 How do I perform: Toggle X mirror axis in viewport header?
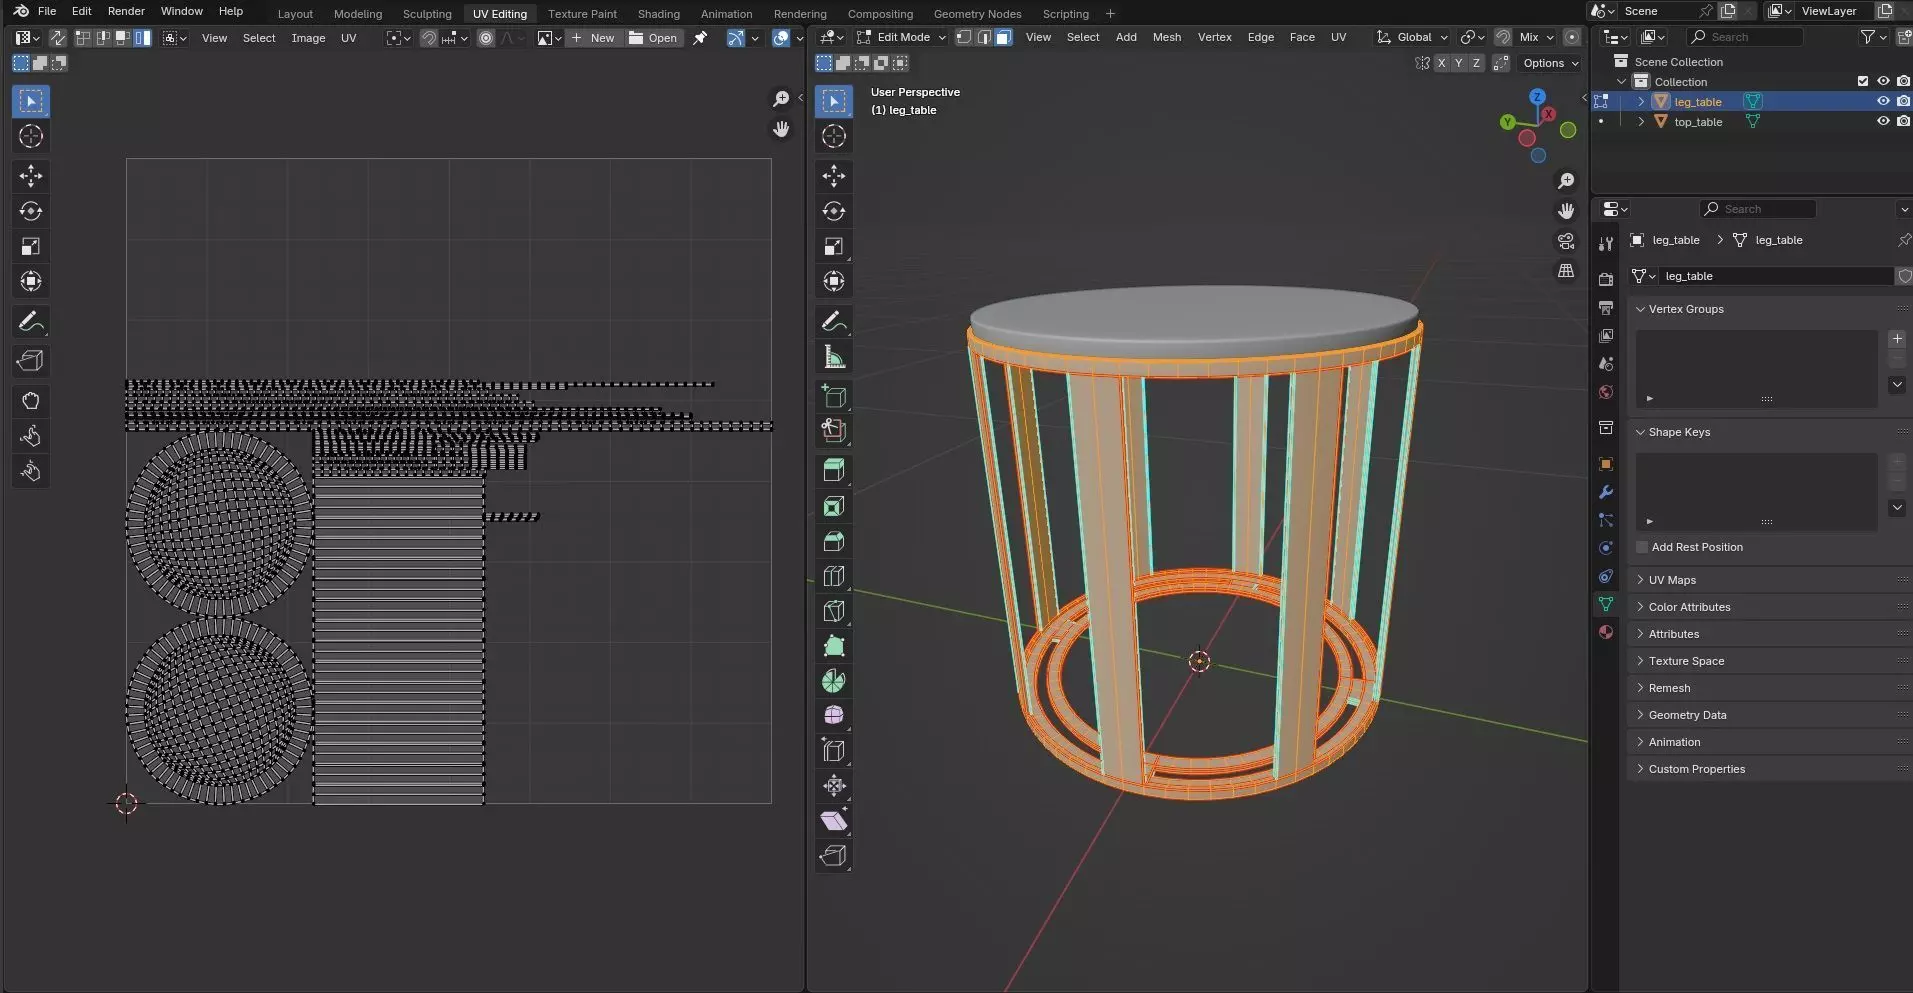click(1441, 63)
